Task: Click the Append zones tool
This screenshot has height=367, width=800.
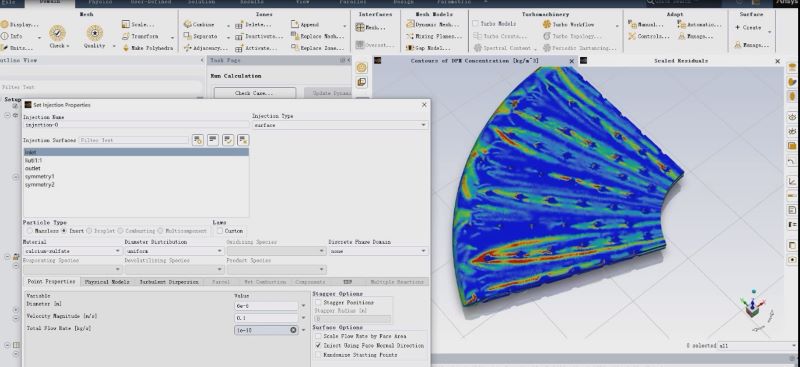Action: click(x=305, y=24)
